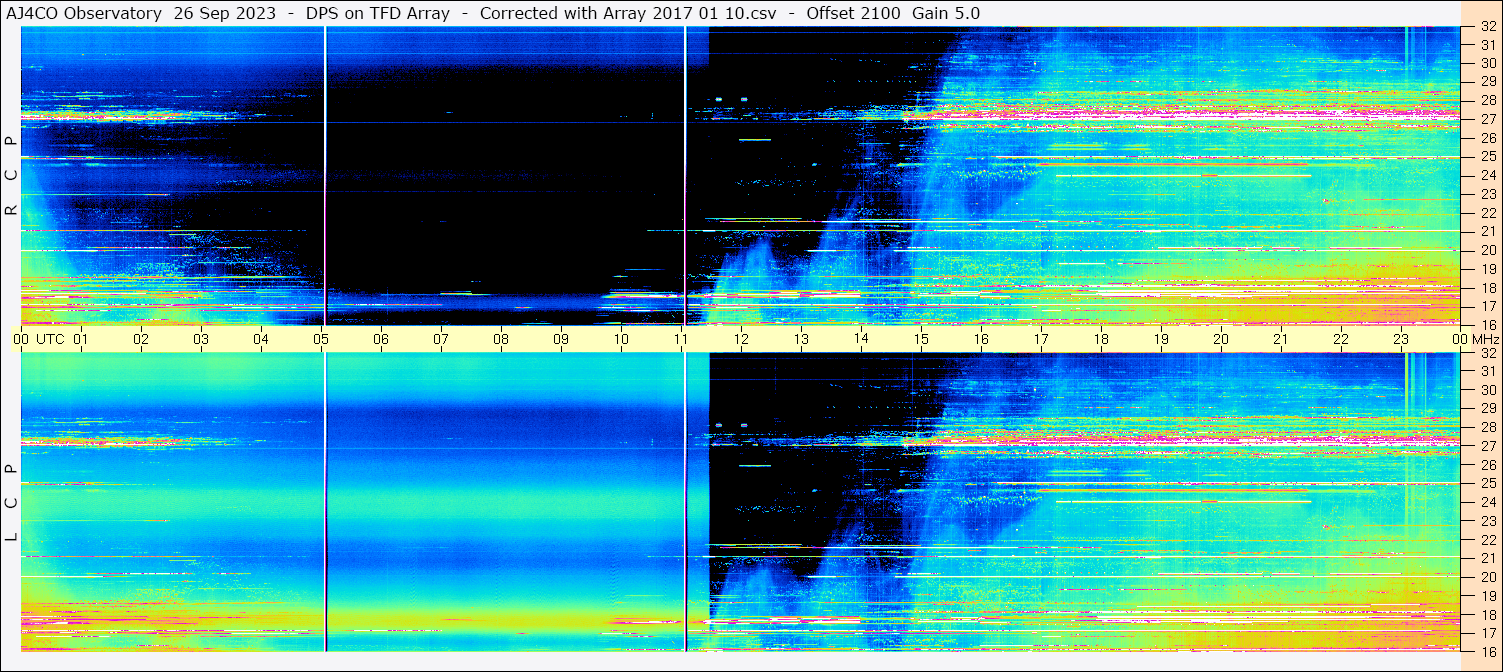
Task: Click the 19 hour tick label on time axis
Action: click(1161, 339)
